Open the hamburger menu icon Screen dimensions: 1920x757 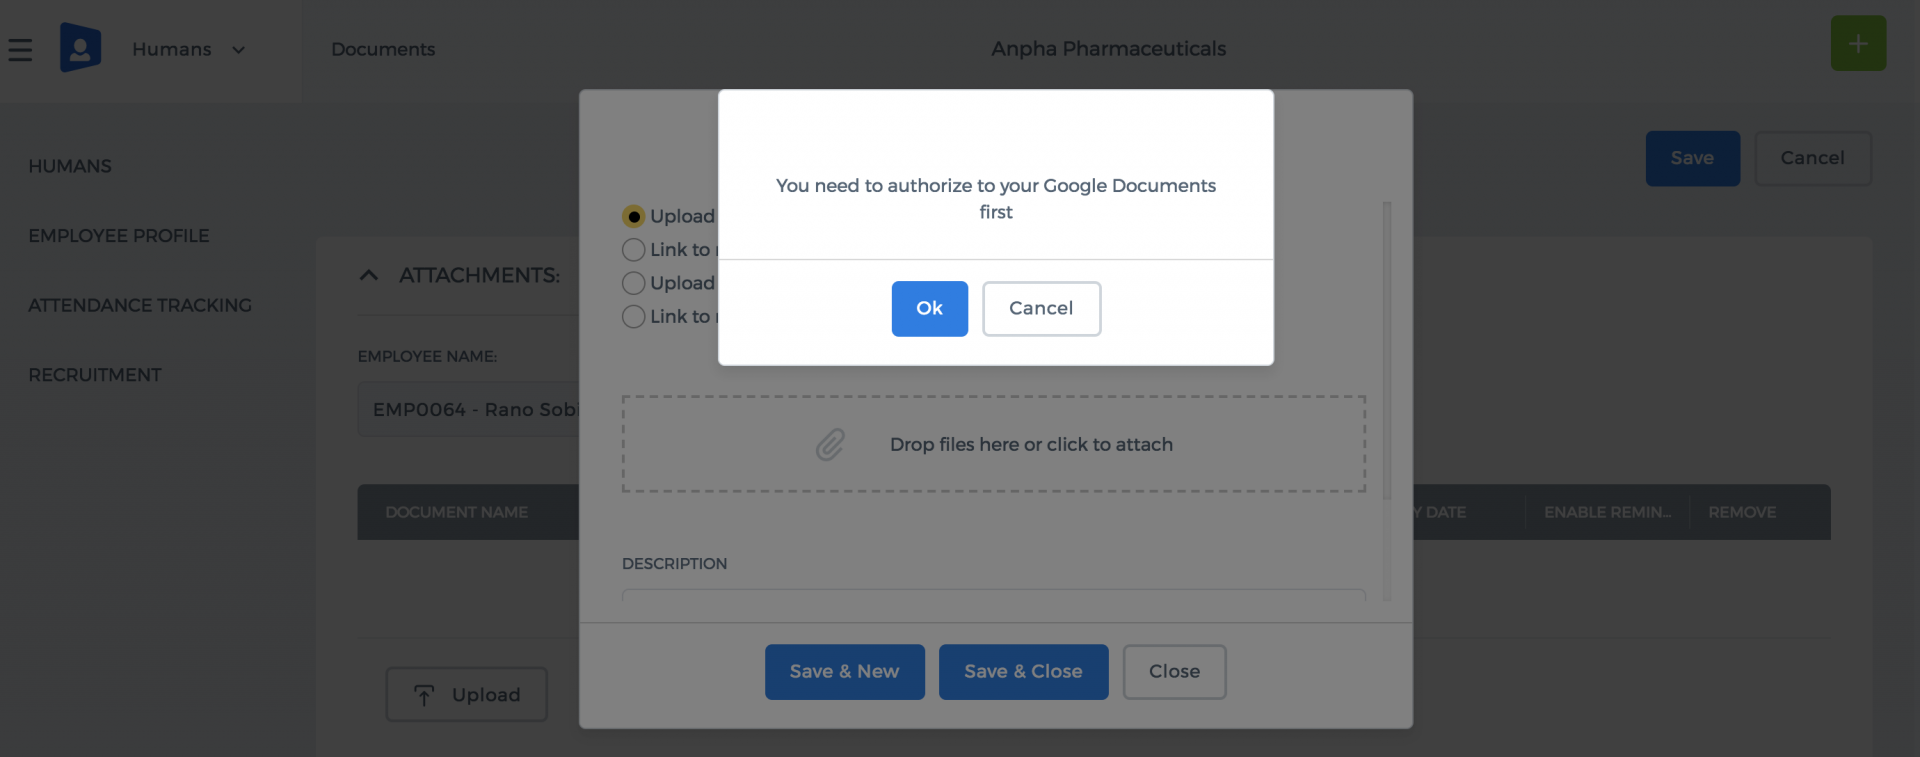click(x=20, y=49)
